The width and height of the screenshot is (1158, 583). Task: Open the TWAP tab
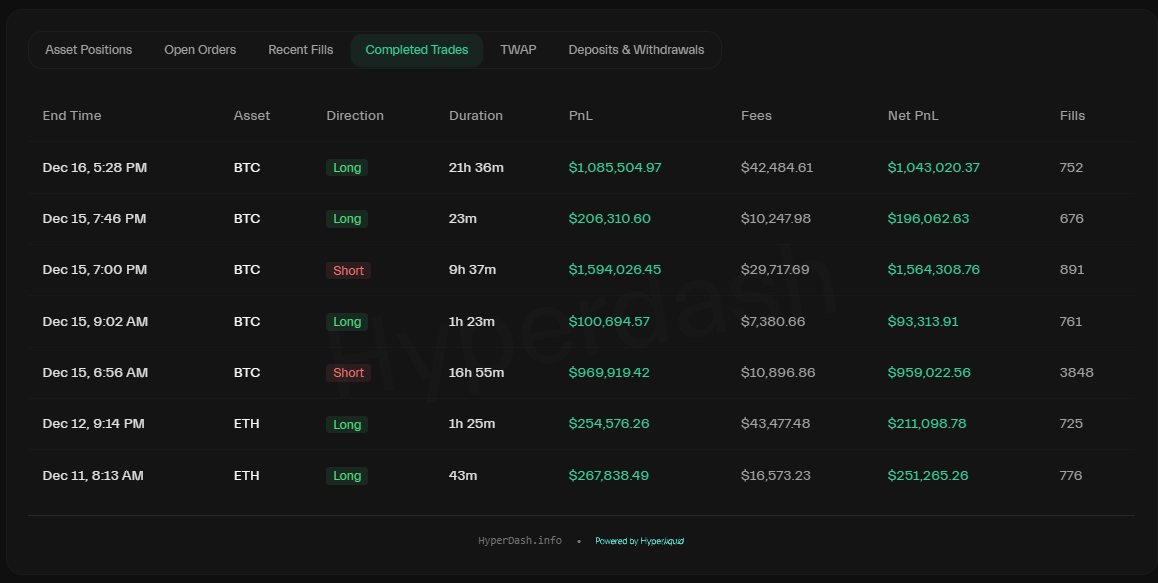(x=518, y=50)
